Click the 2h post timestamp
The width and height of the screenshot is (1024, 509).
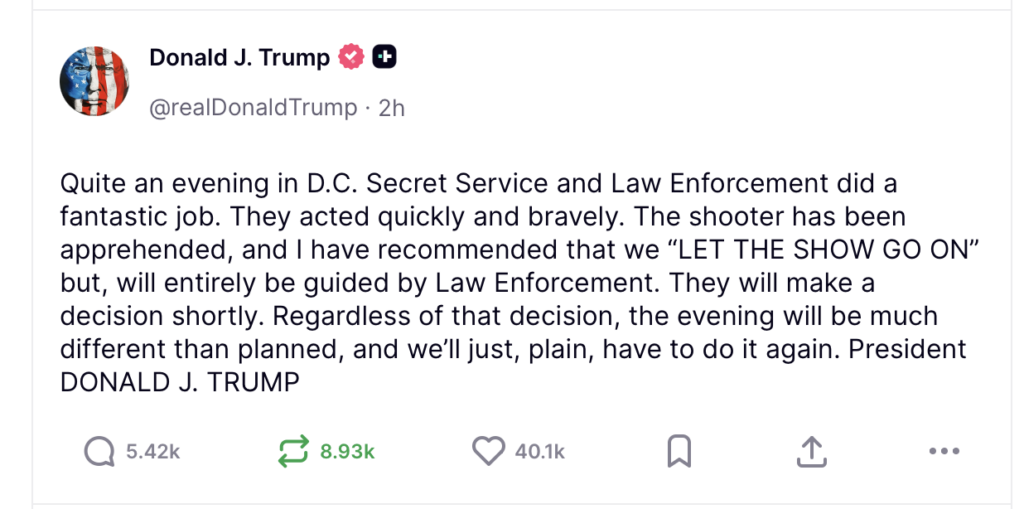392,108
